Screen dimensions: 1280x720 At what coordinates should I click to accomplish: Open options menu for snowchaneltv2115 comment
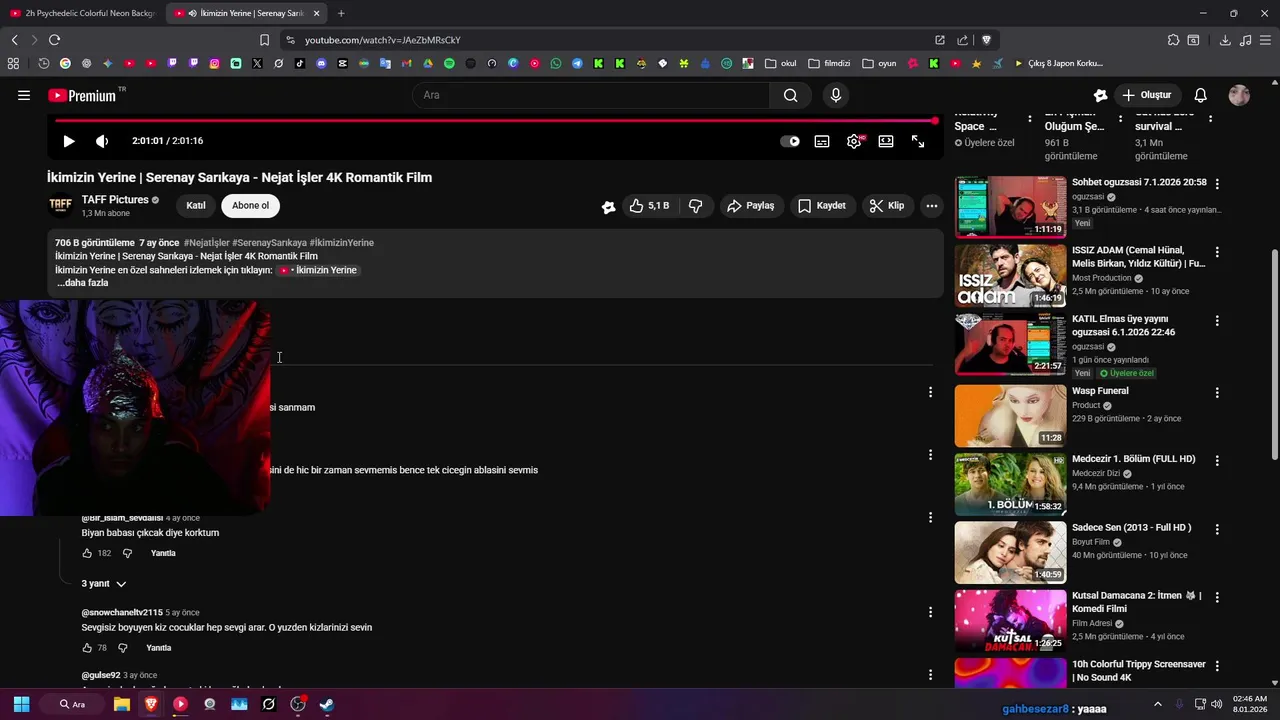click(930, 612)
